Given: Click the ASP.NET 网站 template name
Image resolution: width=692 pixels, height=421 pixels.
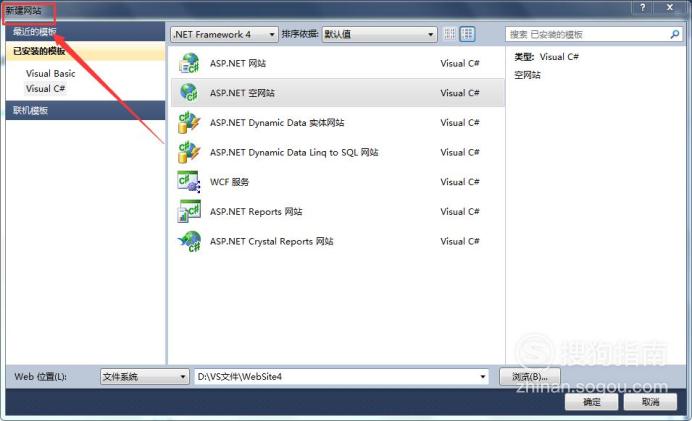Looking at the screenshot, I should tap(238, 63).
